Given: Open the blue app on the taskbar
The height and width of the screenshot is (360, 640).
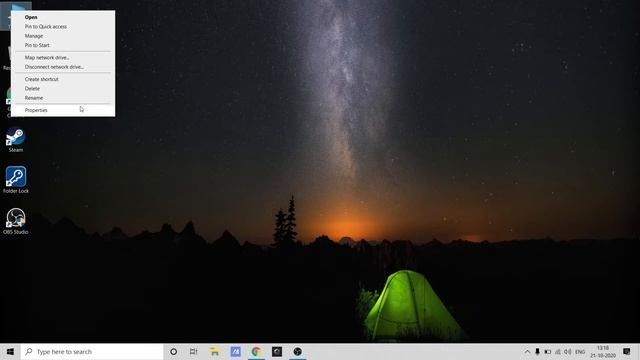Looking at the screenshot, I should pyautogui.click(x=236, y=351).
